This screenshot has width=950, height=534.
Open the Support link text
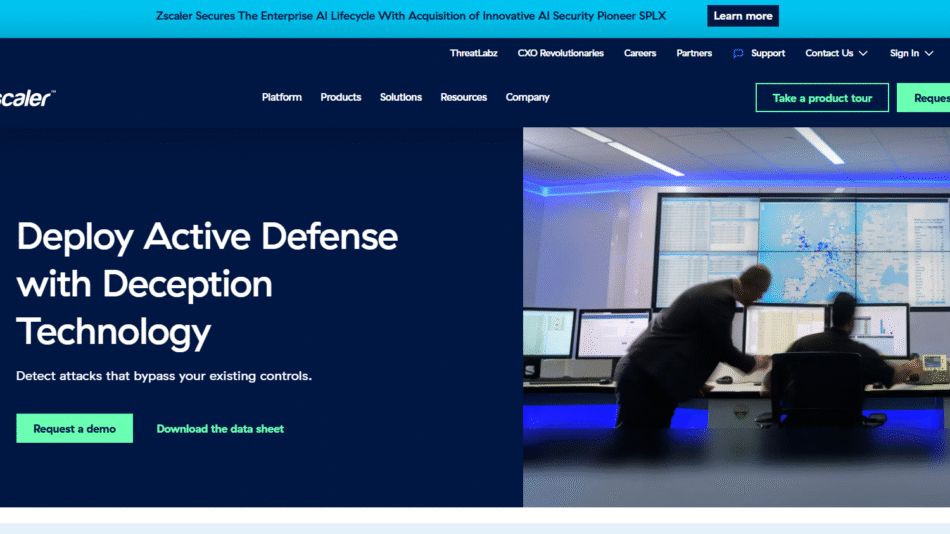[x=768, y=53]
